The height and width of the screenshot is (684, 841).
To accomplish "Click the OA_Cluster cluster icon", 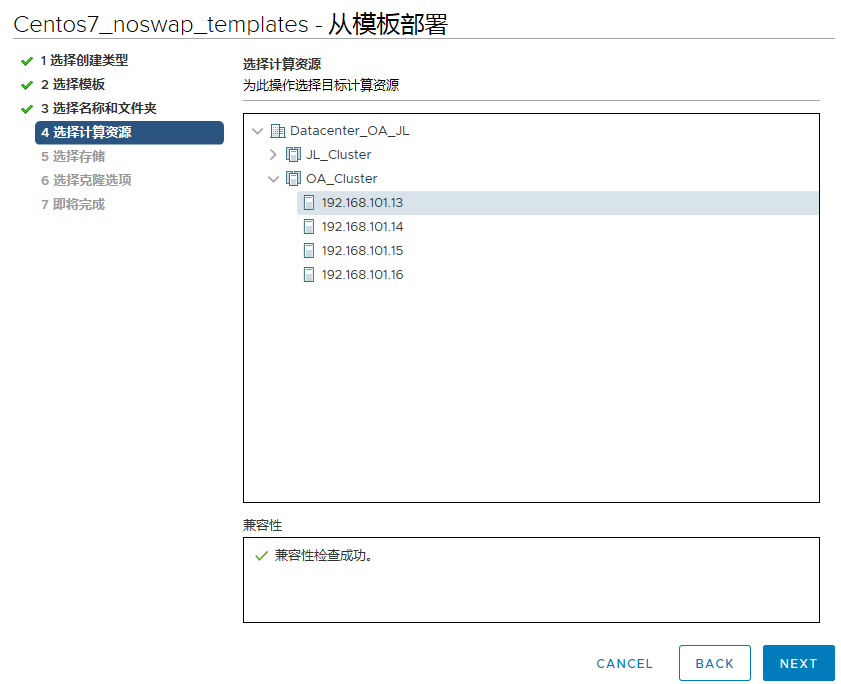I will point(293,179).
